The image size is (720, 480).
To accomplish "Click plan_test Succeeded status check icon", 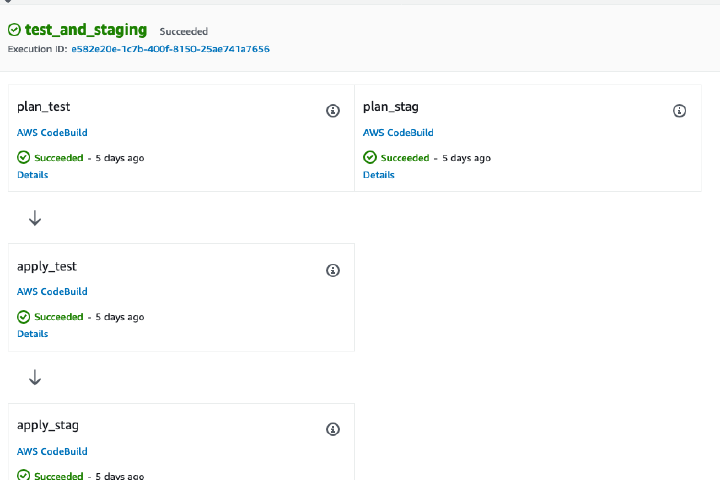I will [24, 158].
